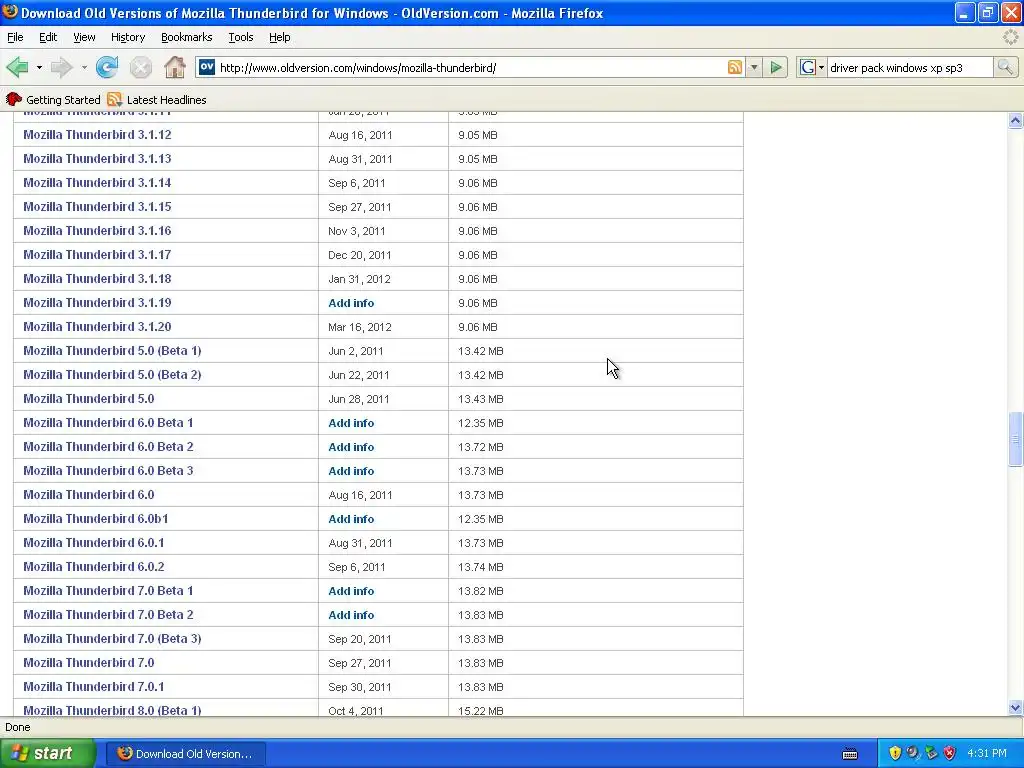Open the Tools menu
This screenshot has width=1024, height=768.
tap(240, 37)
